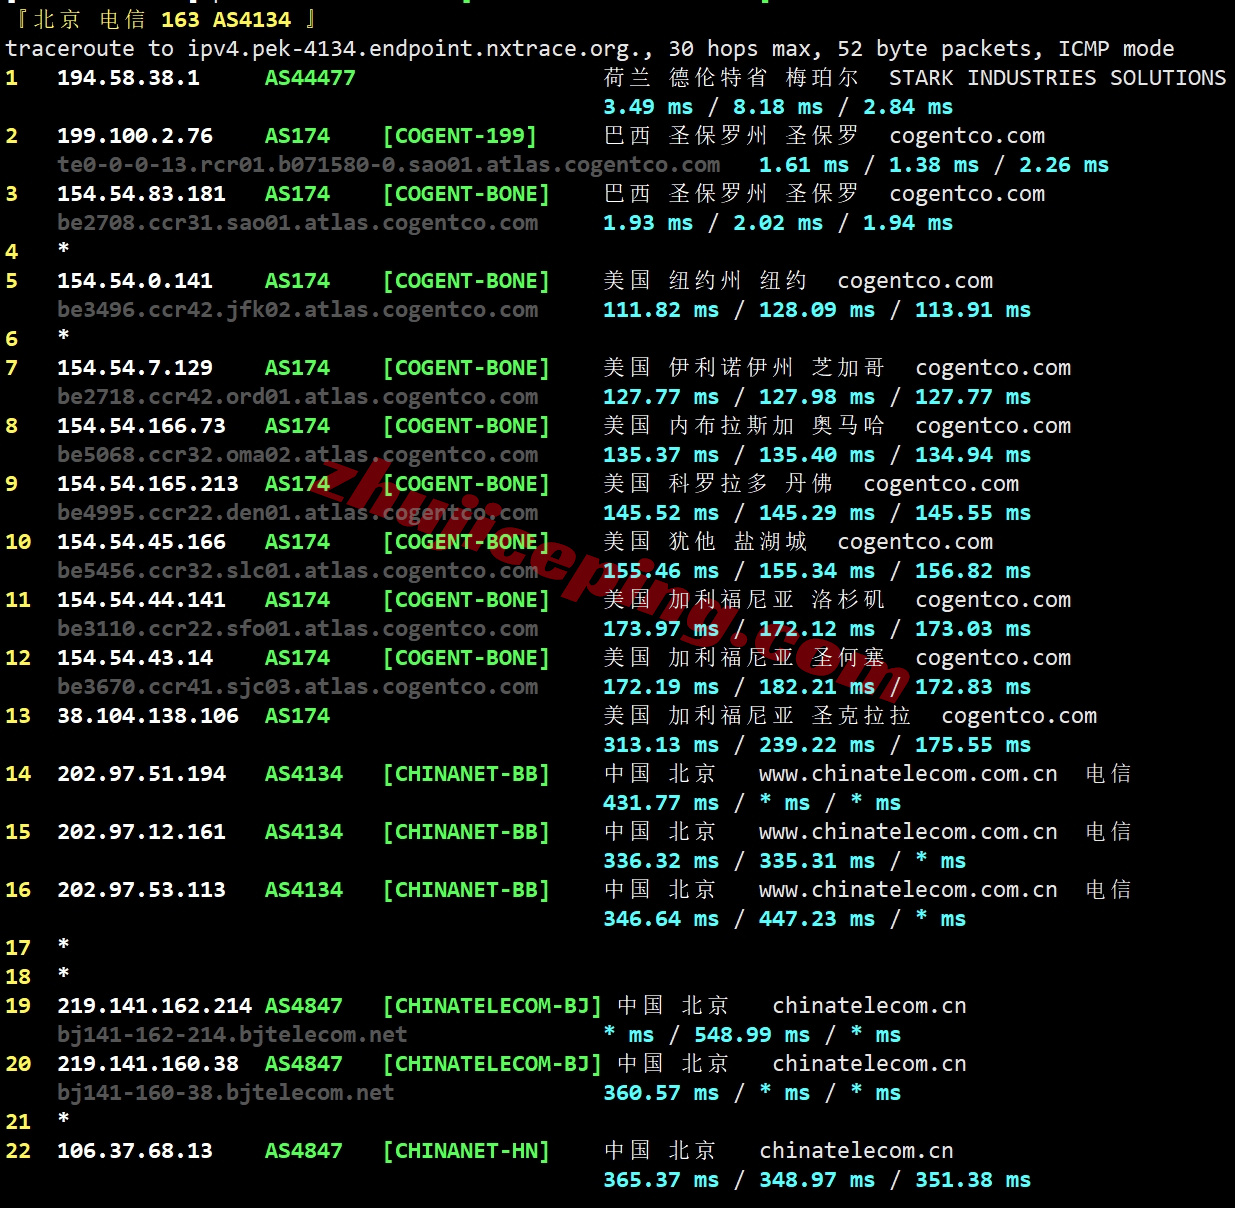The image size is (1235, 1208).
Task: Select hostname be3670.ccr41.sjc03.atlas.cogentco.com
Action: pos(298,686)
